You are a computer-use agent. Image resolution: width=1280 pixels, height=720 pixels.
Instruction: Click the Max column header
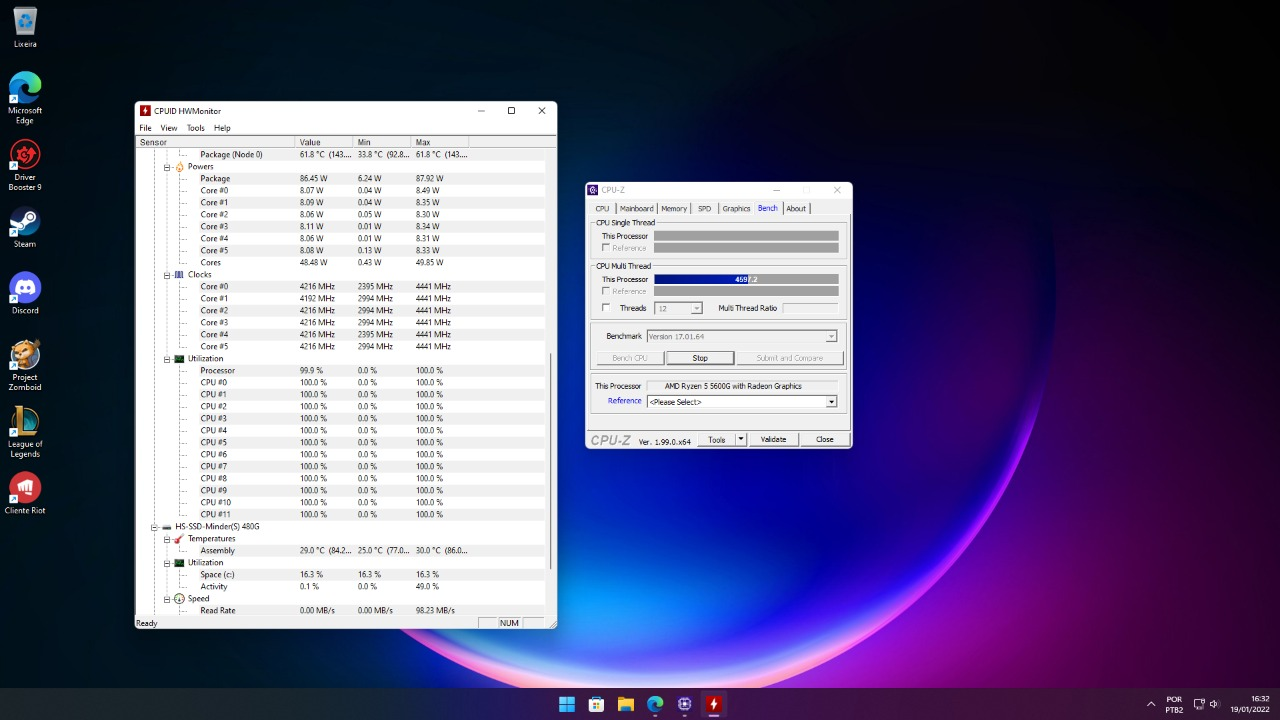coord(440,142)
